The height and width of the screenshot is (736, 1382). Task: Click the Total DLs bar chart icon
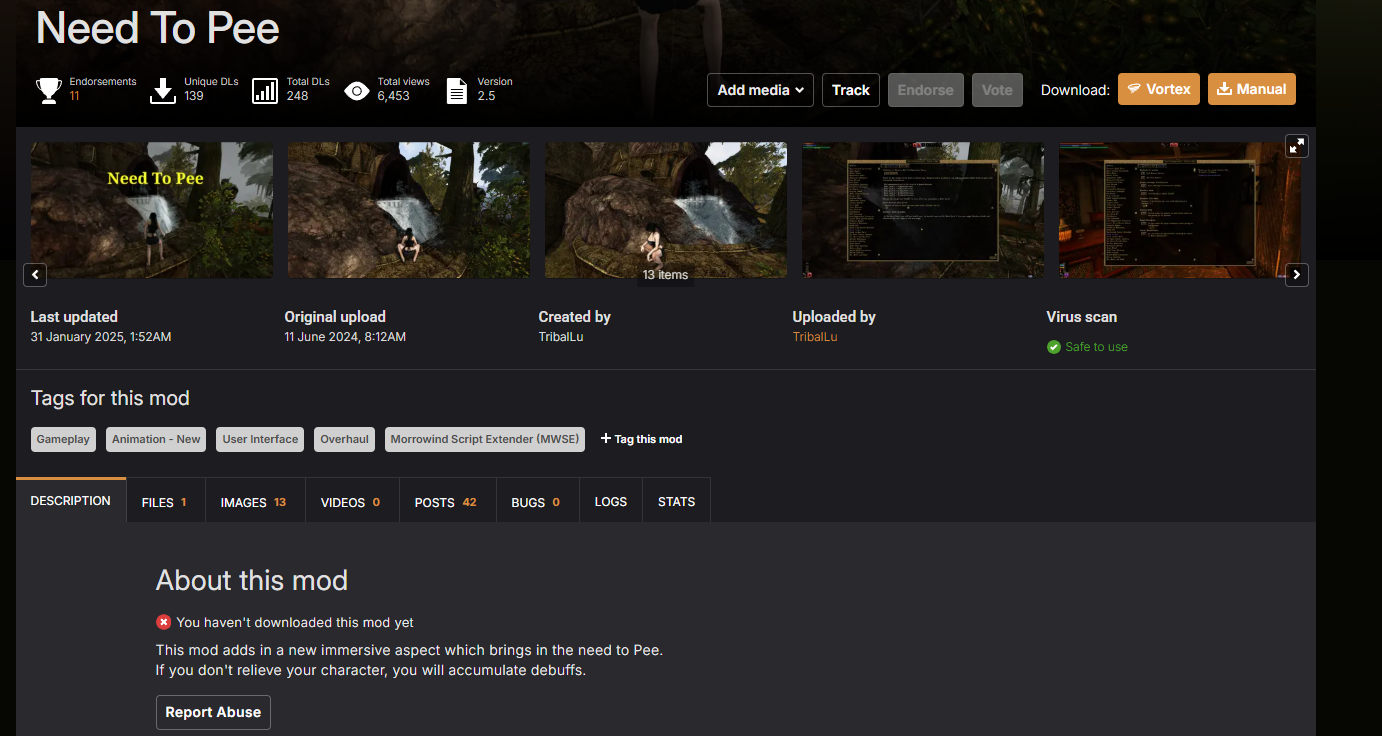point(265,91)
